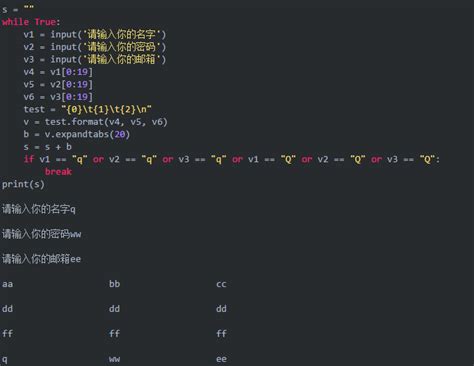Click 'cc' in the output table
The image size is (474, 366).
tap(221, 284)
